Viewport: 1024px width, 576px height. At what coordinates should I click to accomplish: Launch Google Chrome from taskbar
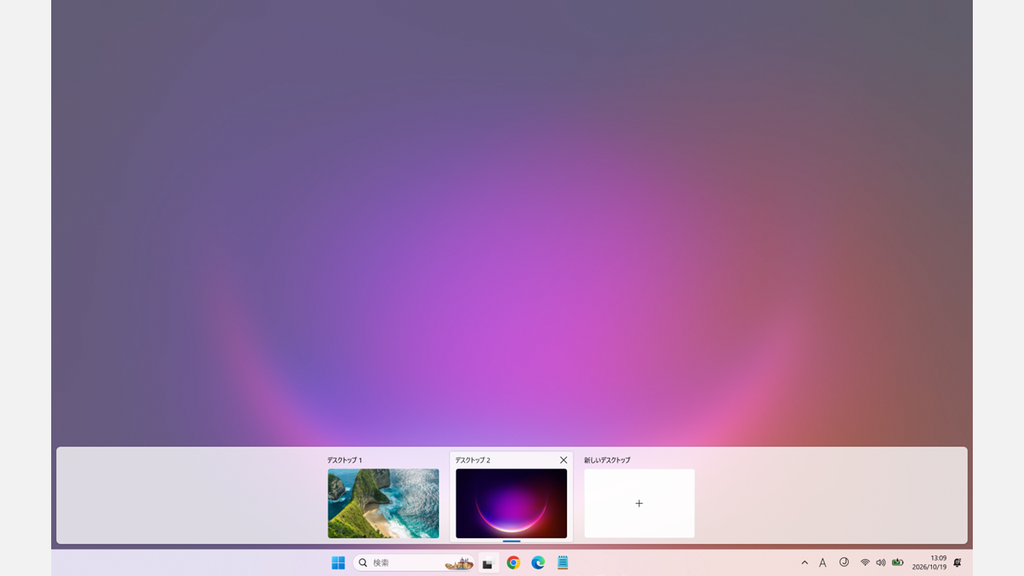[x=513, y=562]
